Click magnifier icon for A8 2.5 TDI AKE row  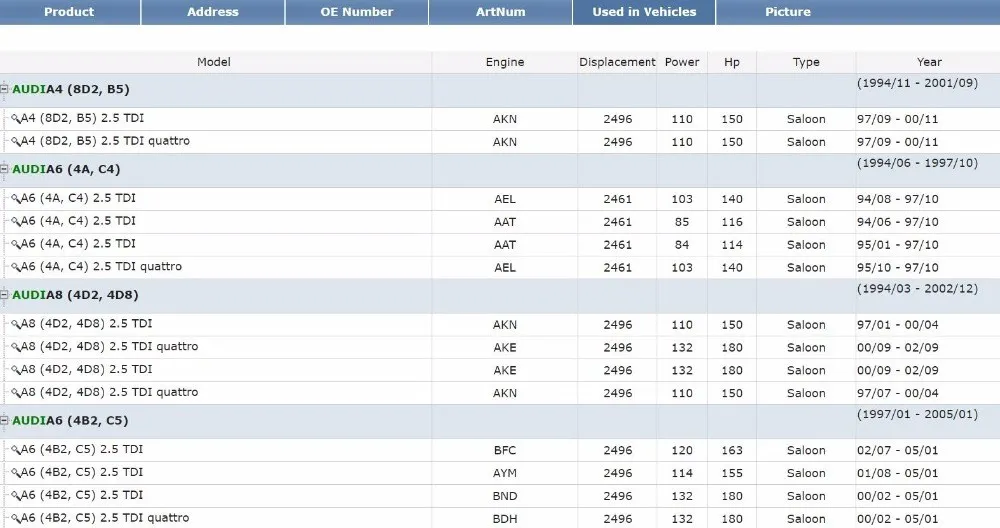[x=16, y=370]
